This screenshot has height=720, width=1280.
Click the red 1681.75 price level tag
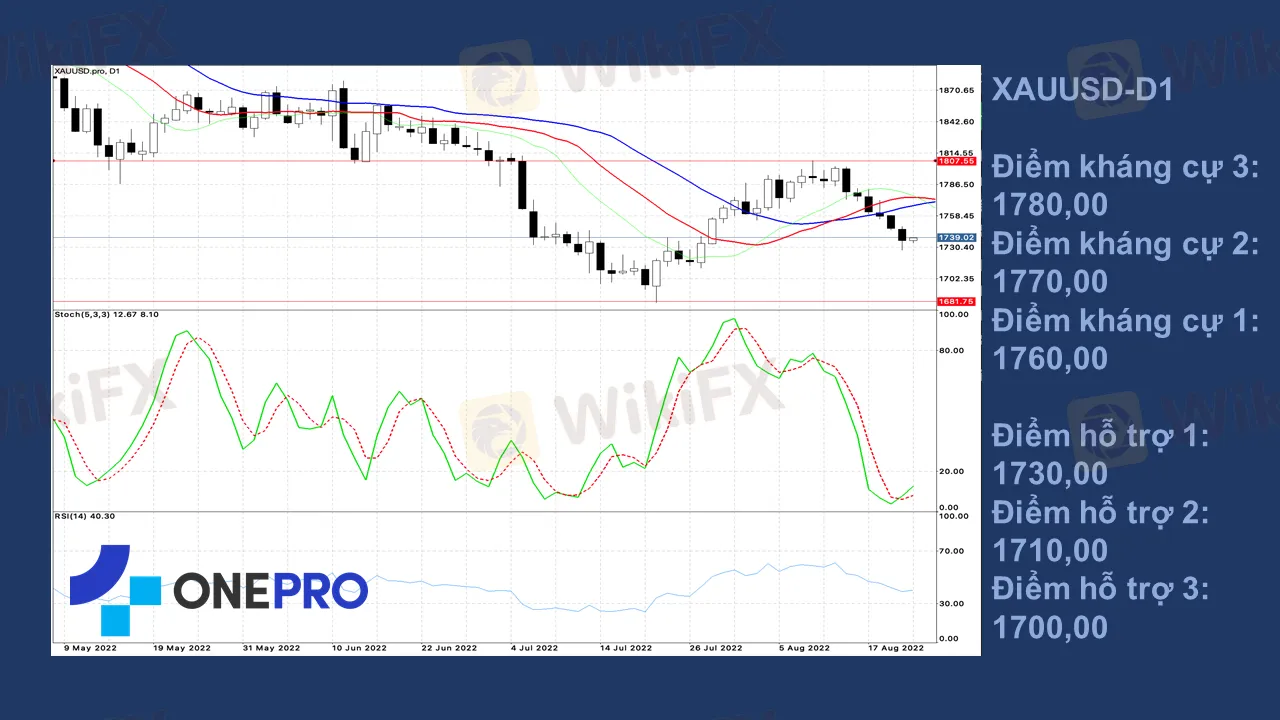point(956,301)
